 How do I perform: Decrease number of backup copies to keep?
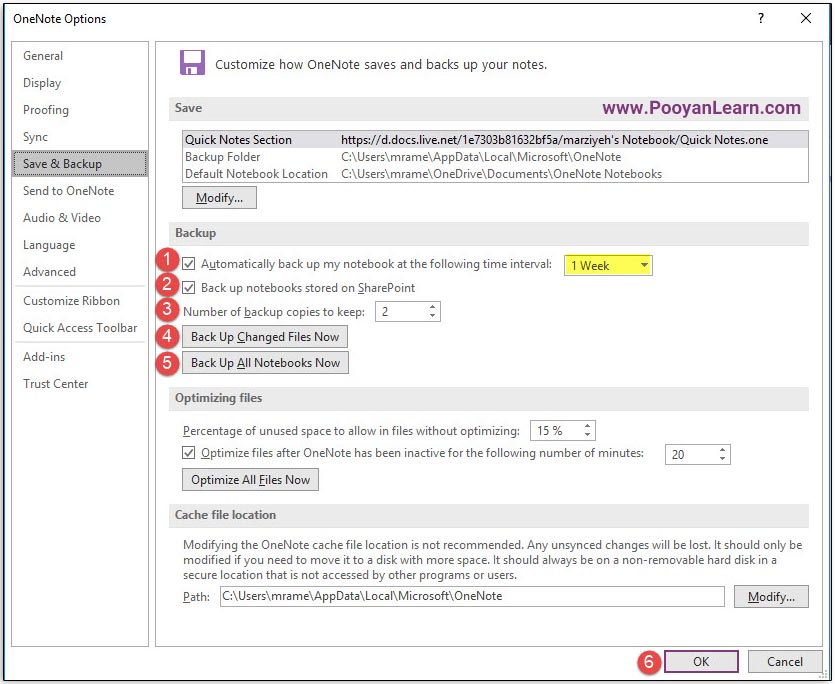pos(432,315)
